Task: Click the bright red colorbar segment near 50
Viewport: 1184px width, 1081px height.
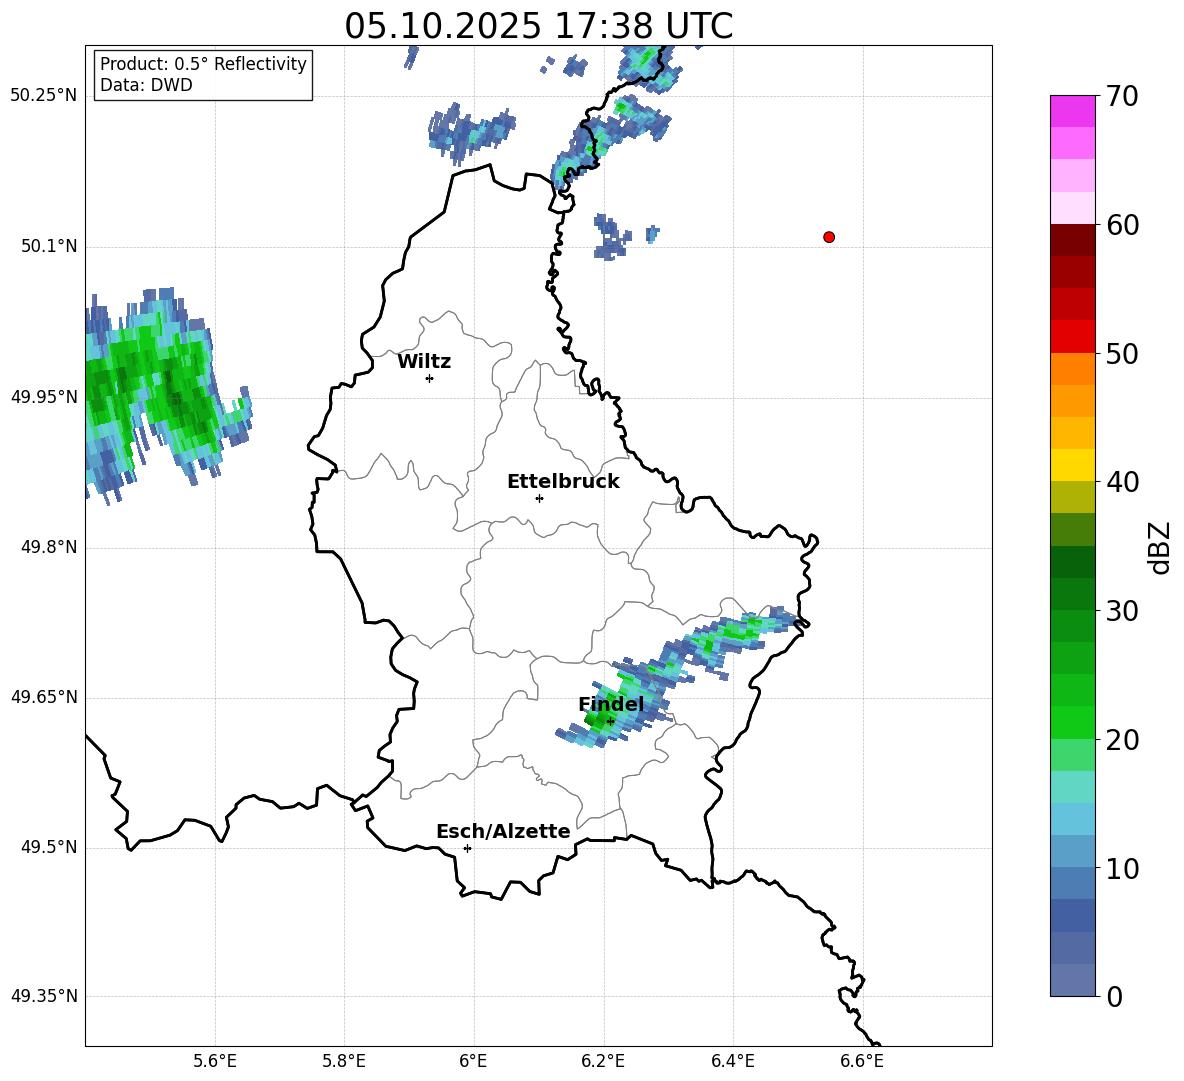Action: coord(1072,337)
